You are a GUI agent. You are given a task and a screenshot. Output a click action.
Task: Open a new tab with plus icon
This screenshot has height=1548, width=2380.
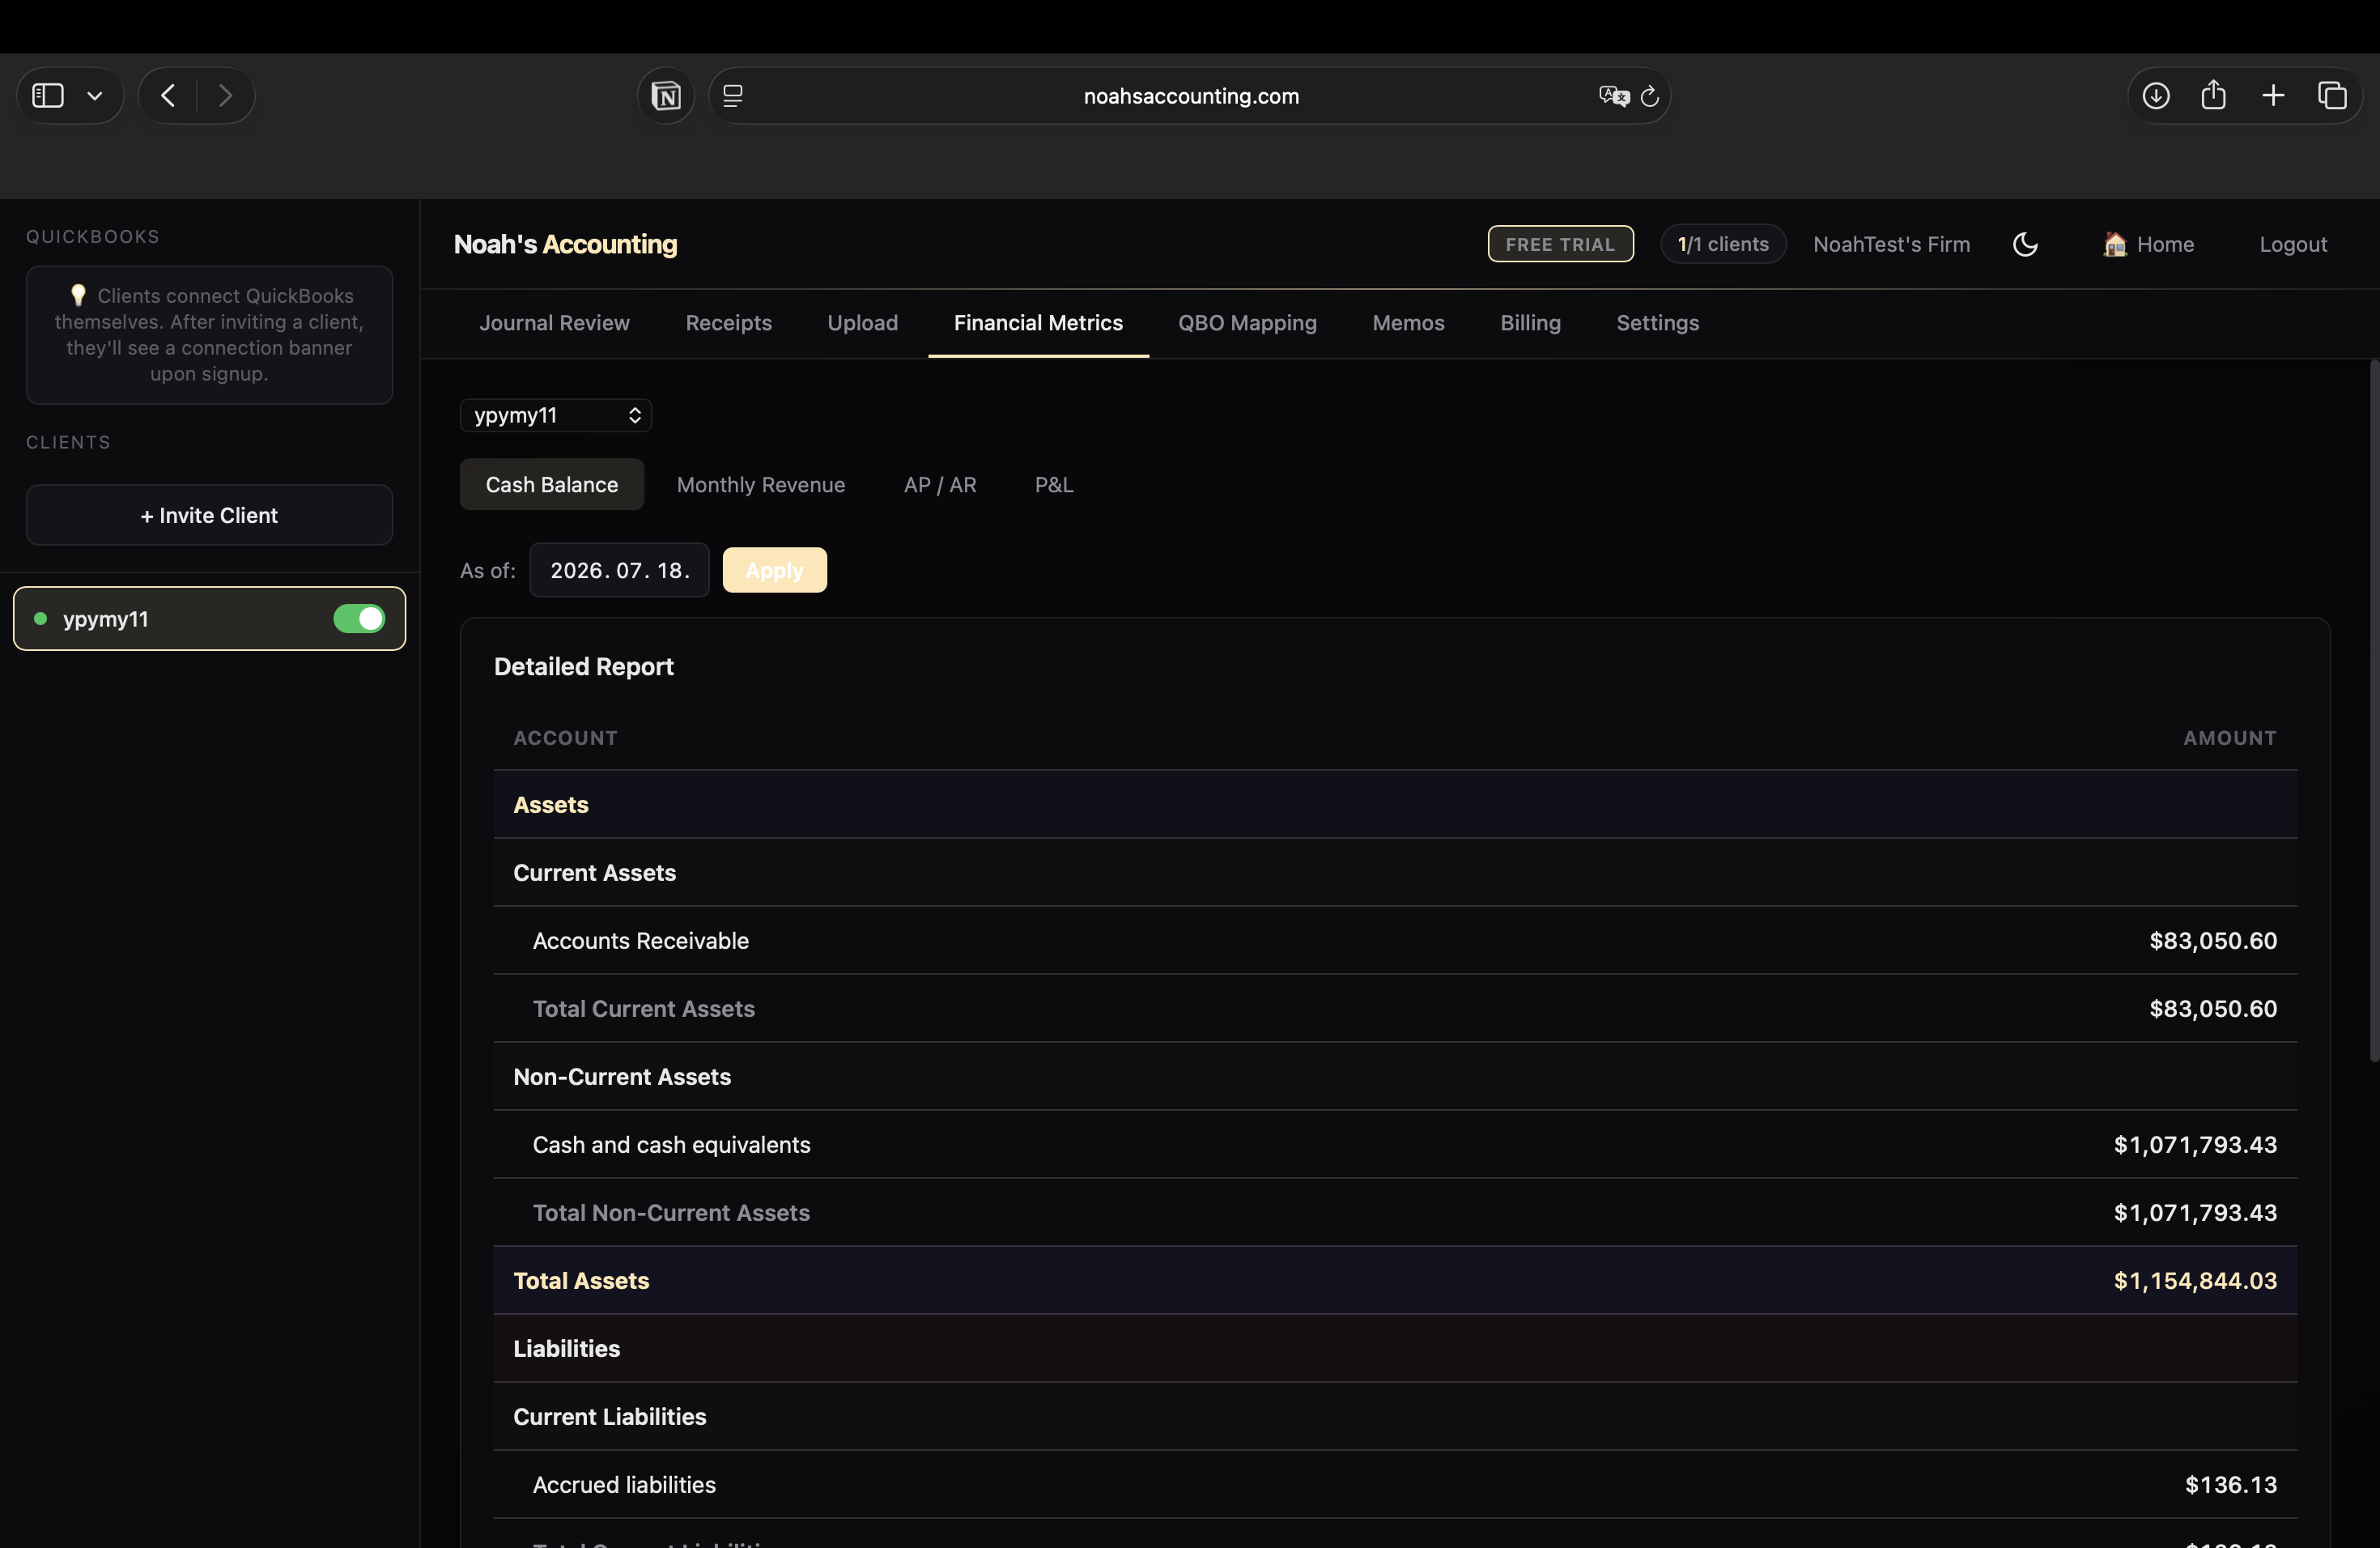point(2273,95)
